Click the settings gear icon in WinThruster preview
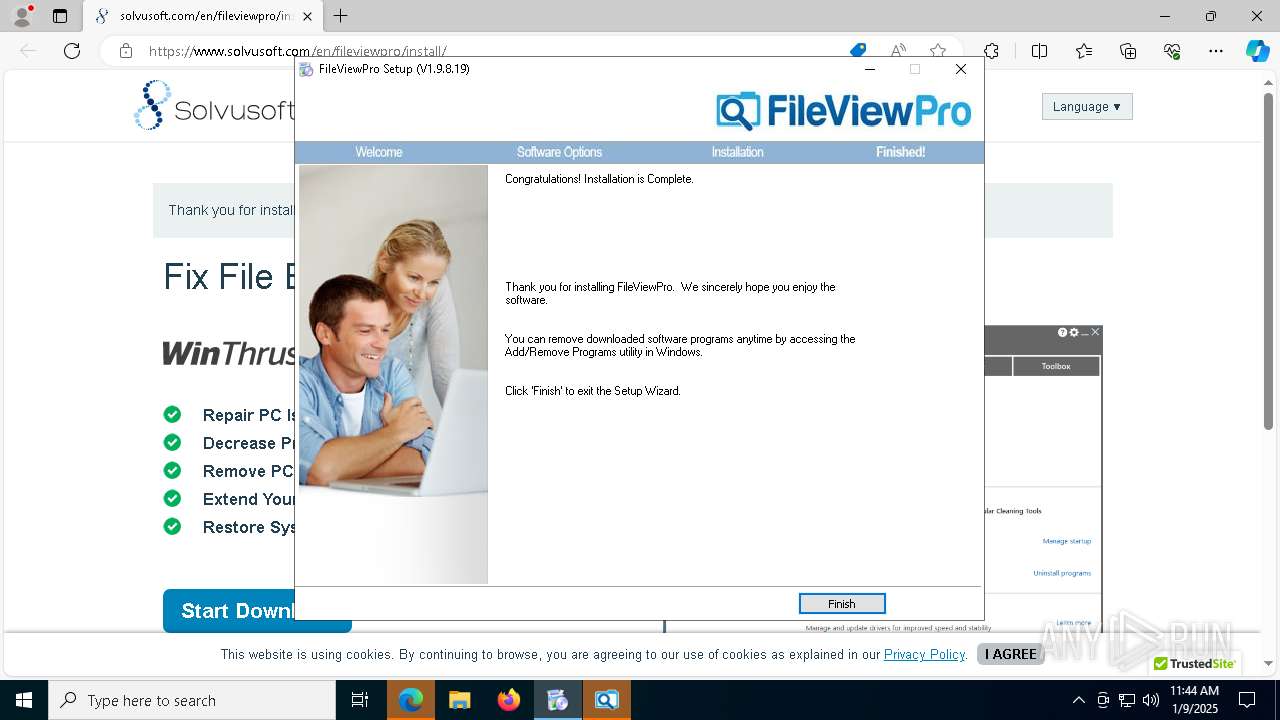The height and width of the screenshot is (720, 1280). tap(1074, 332)
